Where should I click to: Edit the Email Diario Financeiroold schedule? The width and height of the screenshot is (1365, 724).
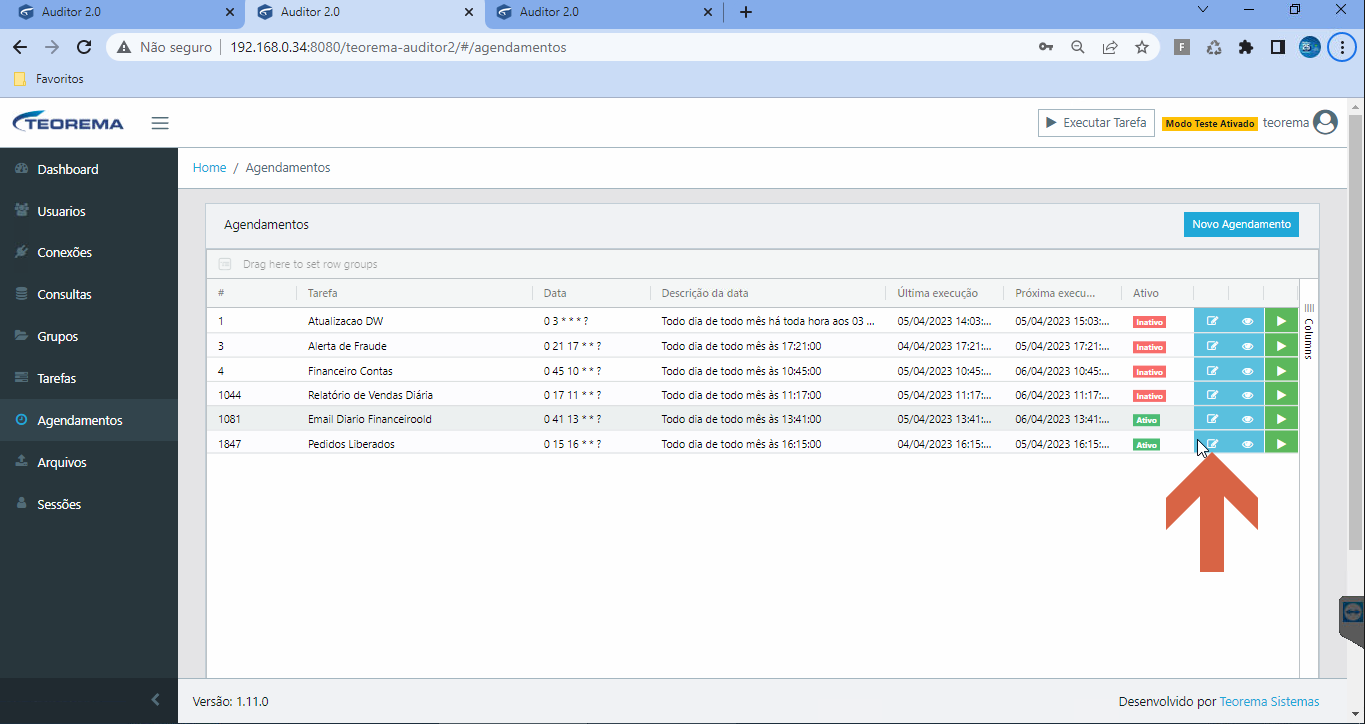click(x=1212, y=419)
